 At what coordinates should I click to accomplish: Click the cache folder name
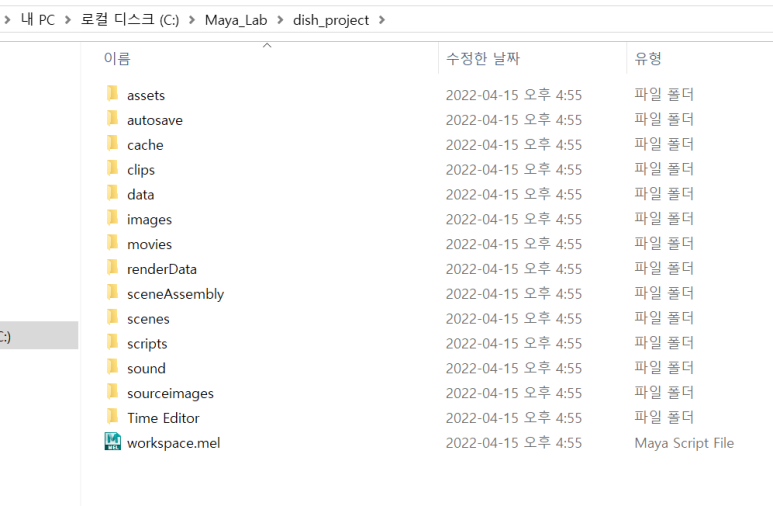(145, 145)
